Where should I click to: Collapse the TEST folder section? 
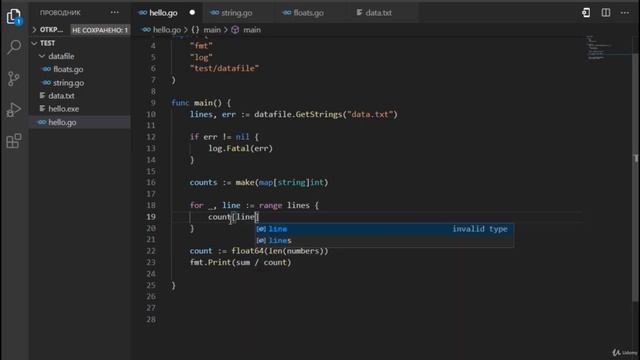click(x=35, y=43)
